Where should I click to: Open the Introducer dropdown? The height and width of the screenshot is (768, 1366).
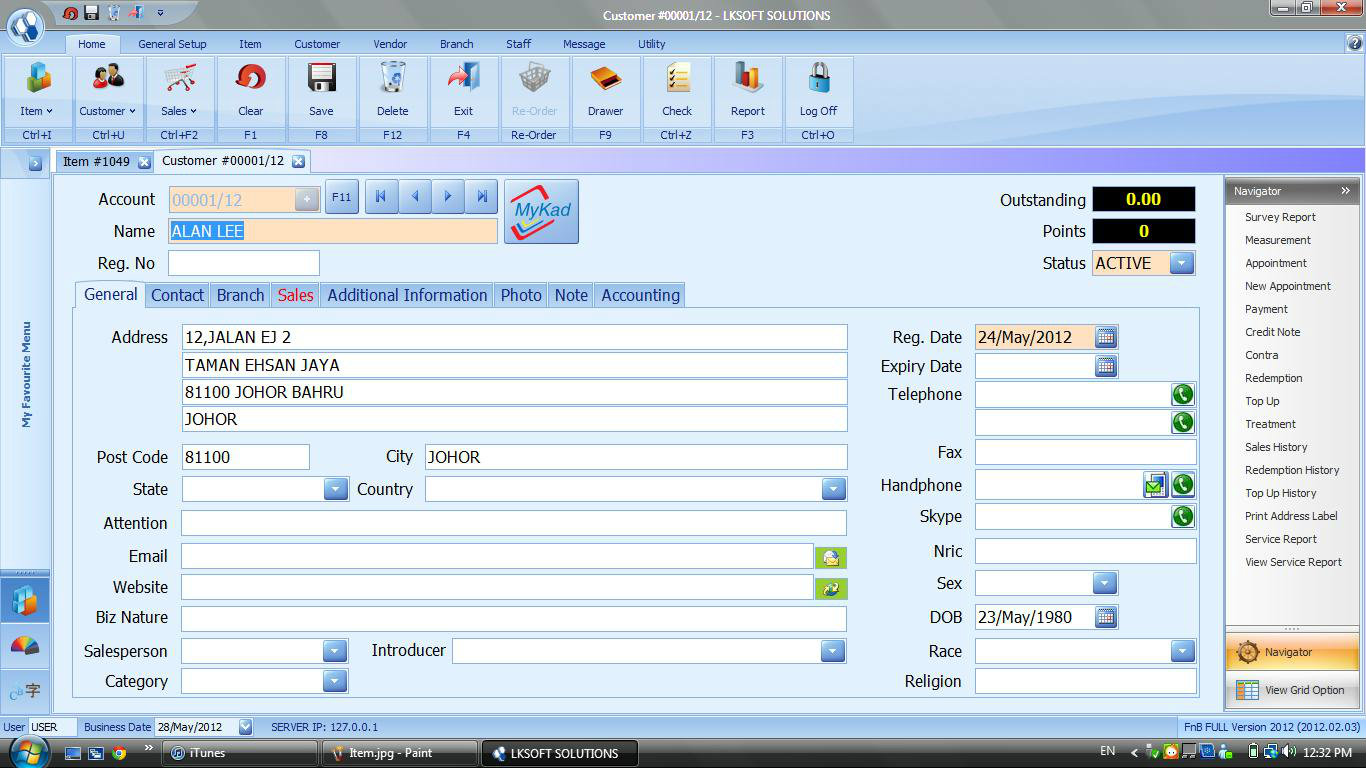coord(833,651)
